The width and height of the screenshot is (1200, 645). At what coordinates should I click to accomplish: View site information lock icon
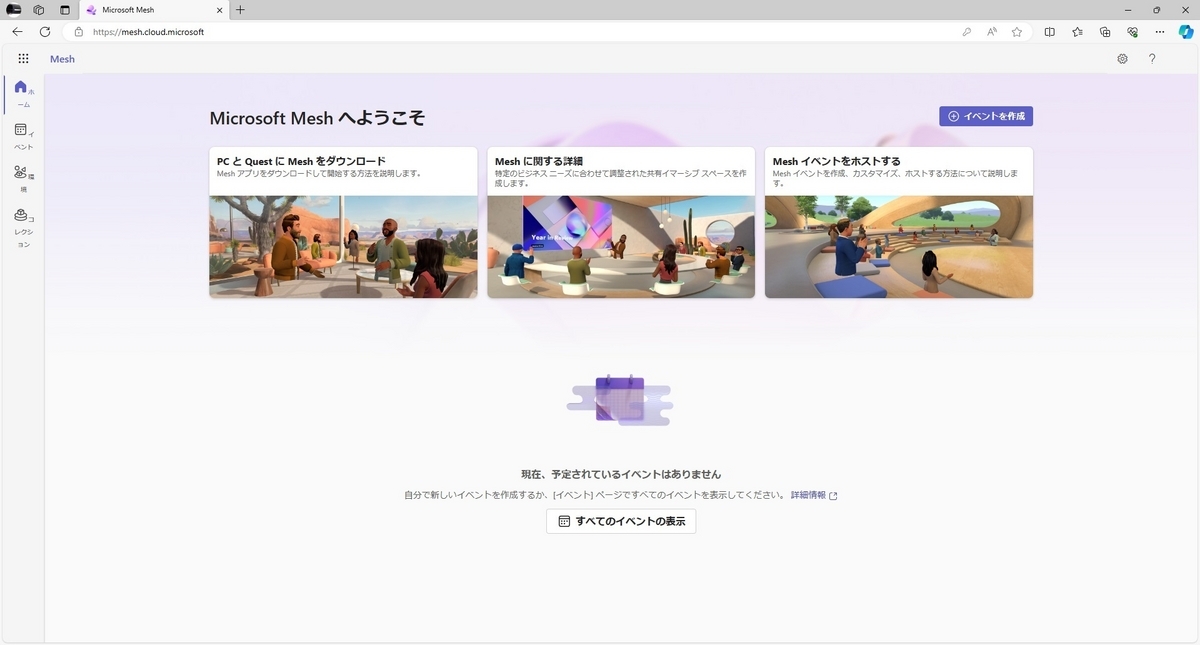coord(79,32)
